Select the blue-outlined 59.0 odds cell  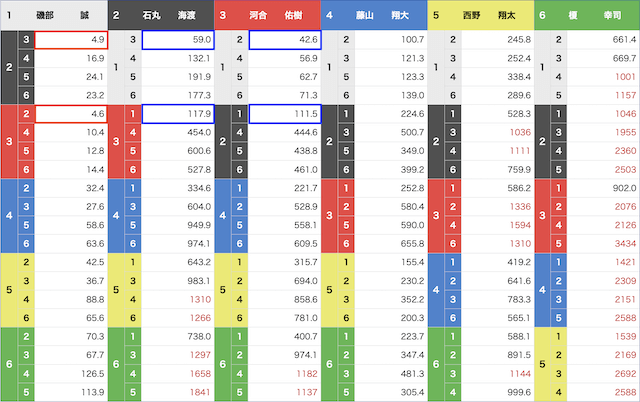point(177,40)
